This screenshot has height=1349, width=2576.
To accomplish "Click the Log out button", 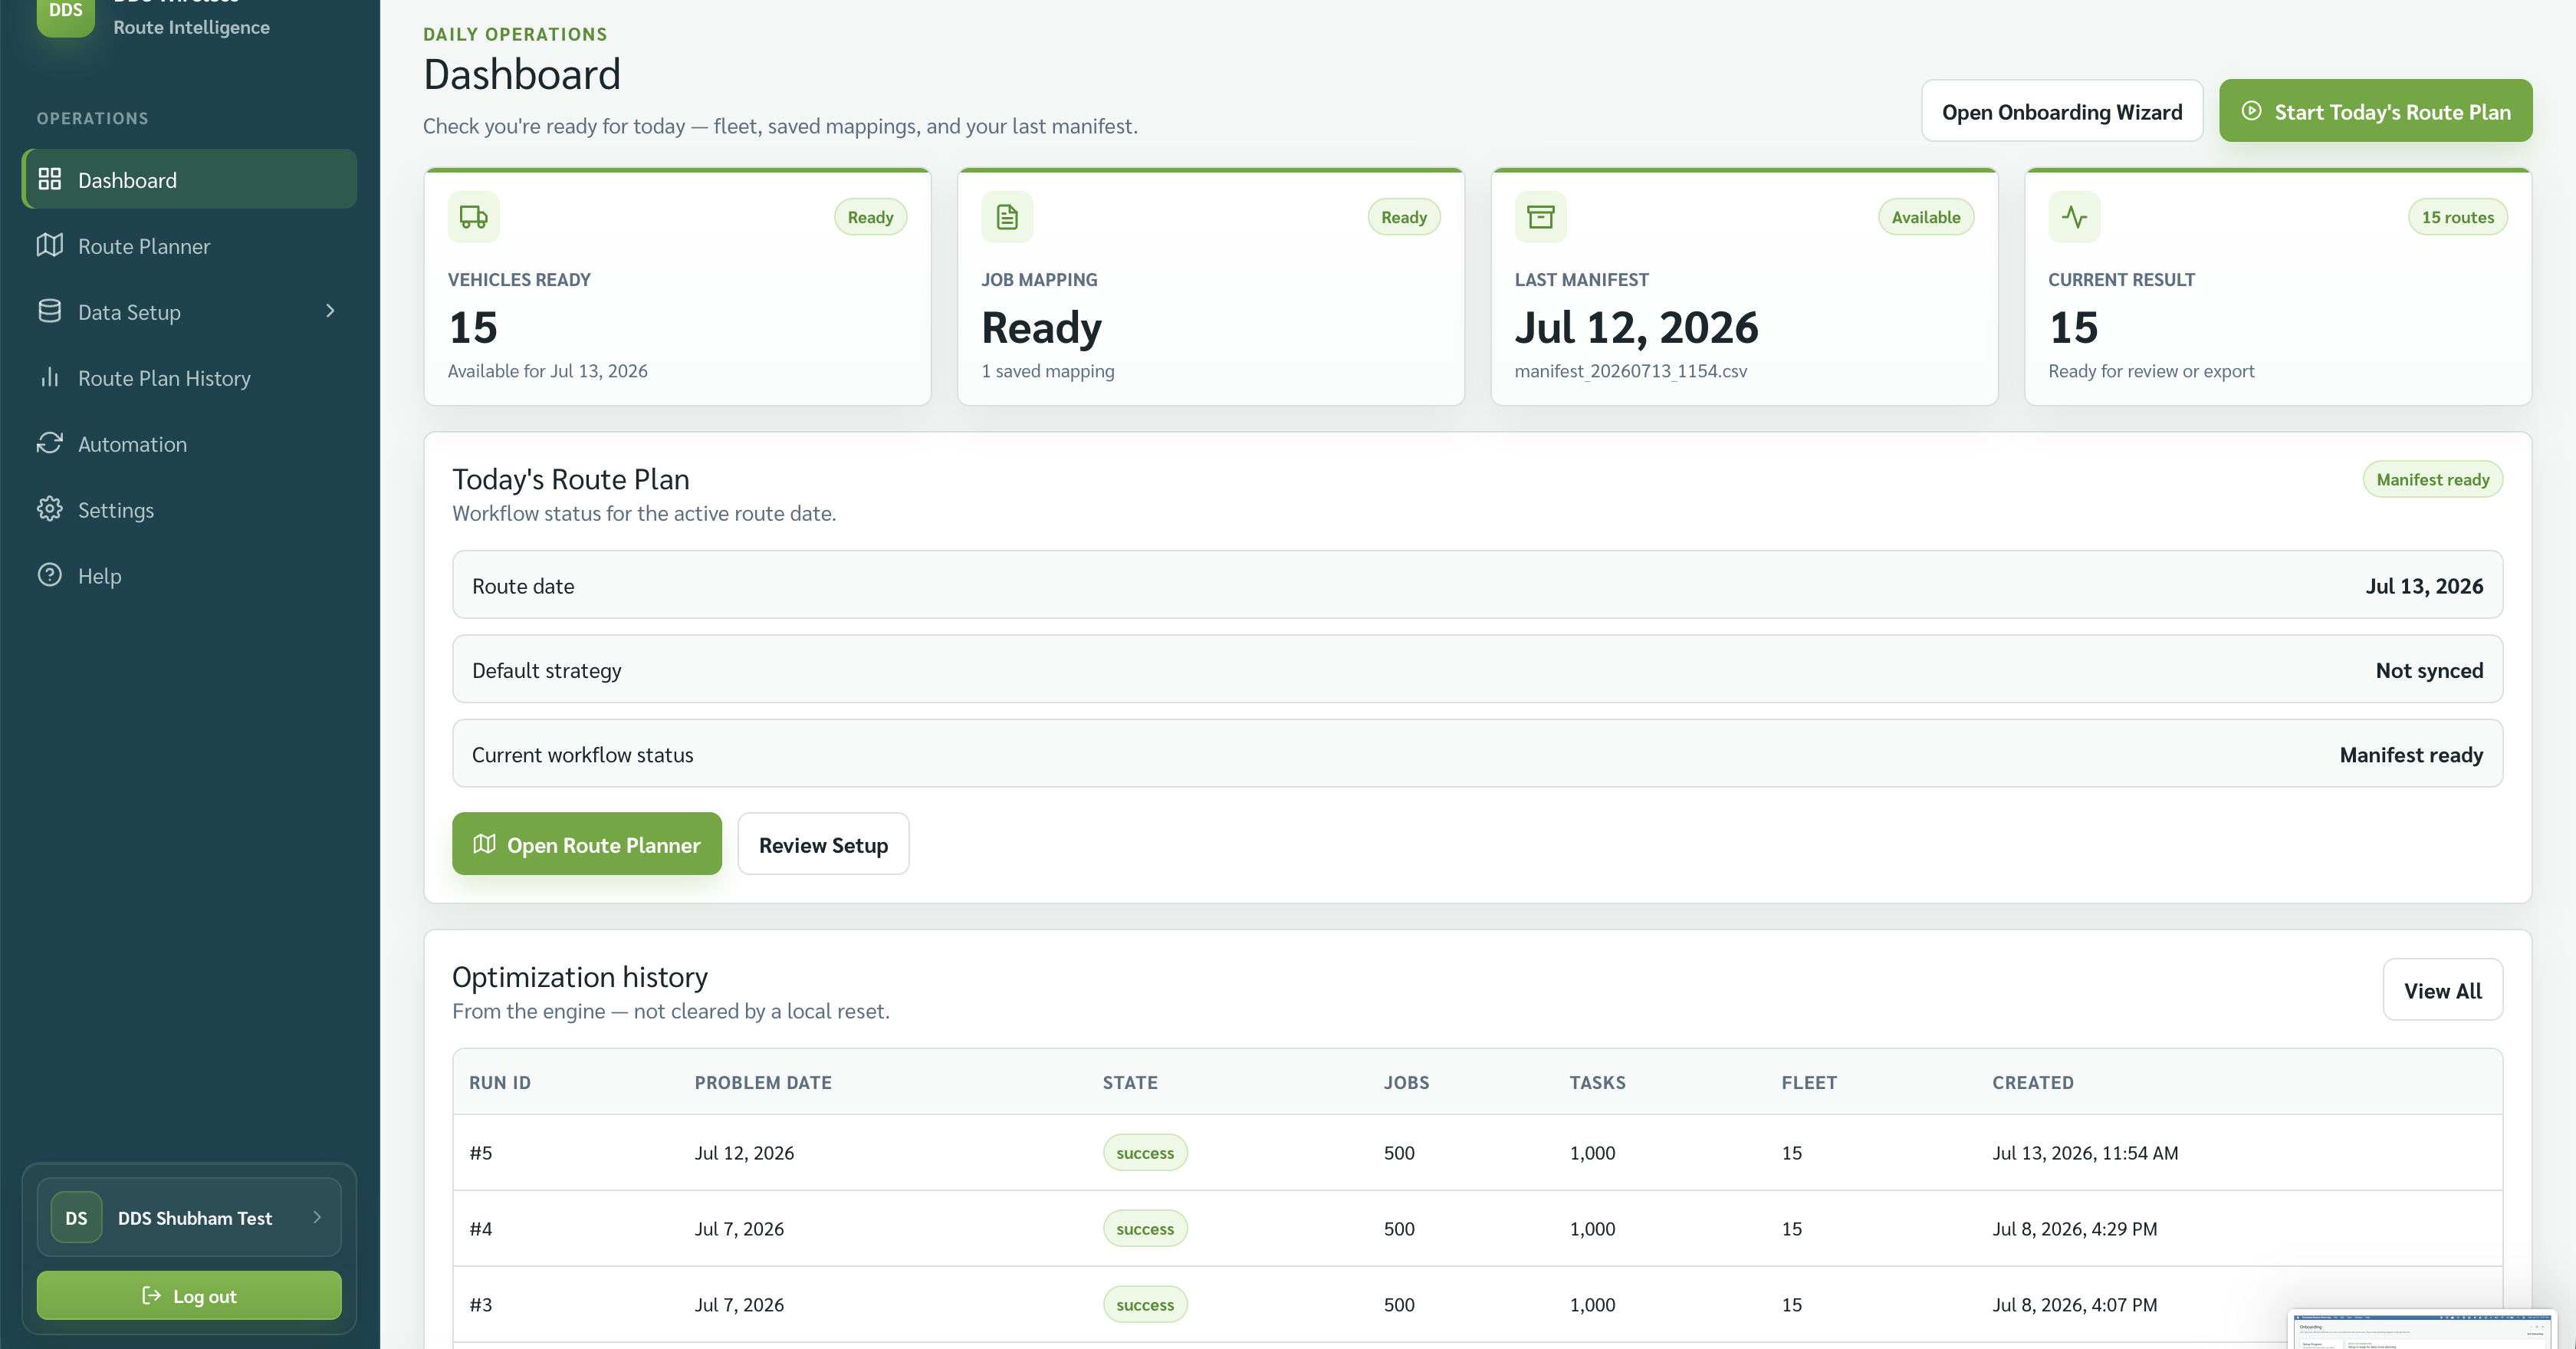I will coord(189,1296).
